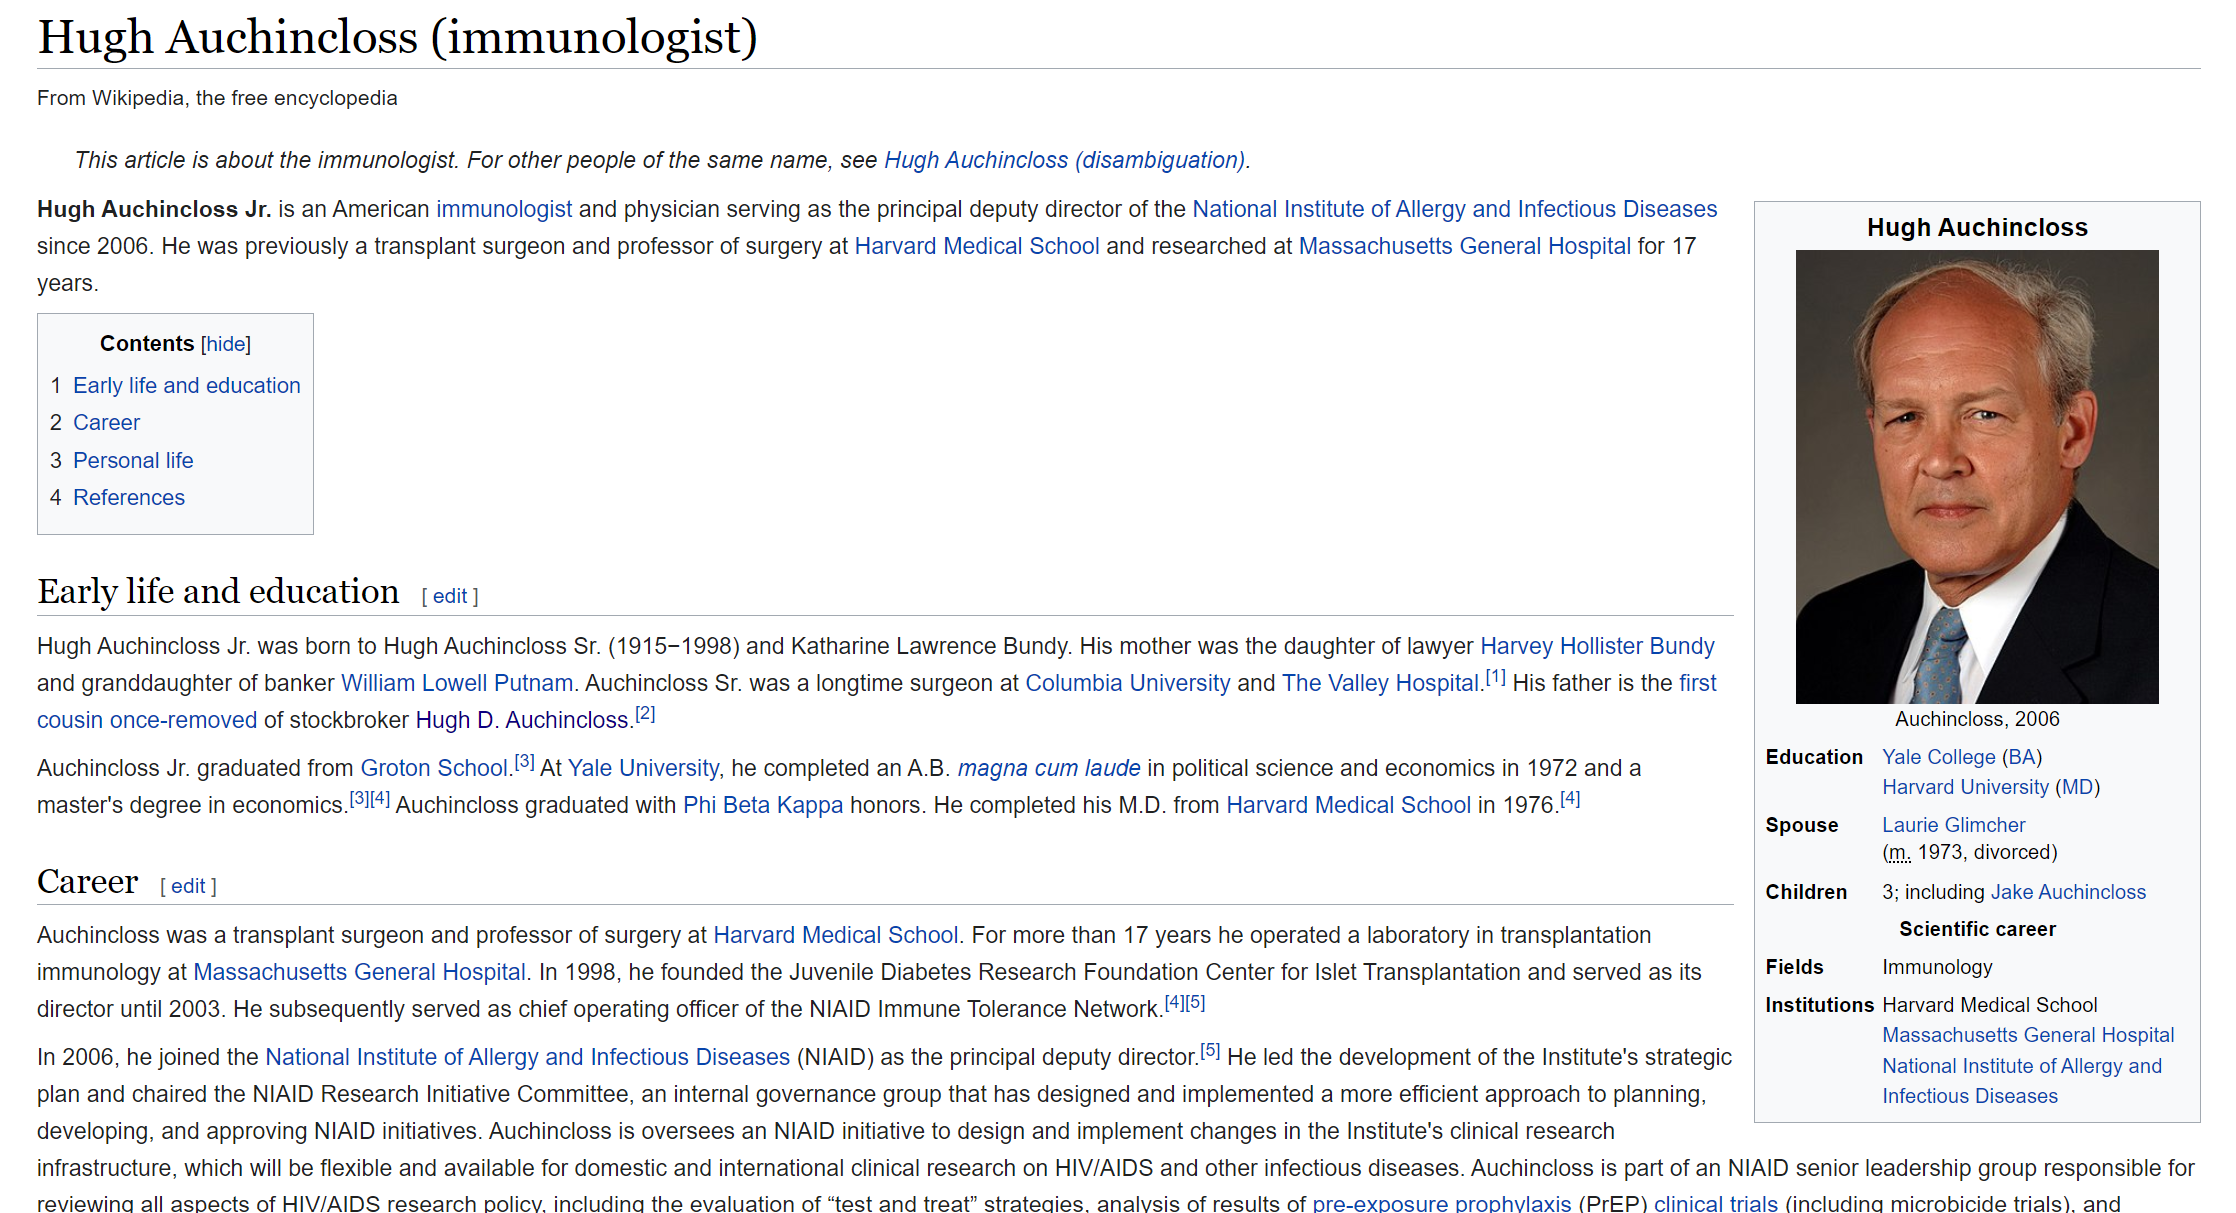Click the Hugh Auchincloss portrait photo
Image resolution: width=2236 pixels, height=1213 pixels.
click(1976, 477)
